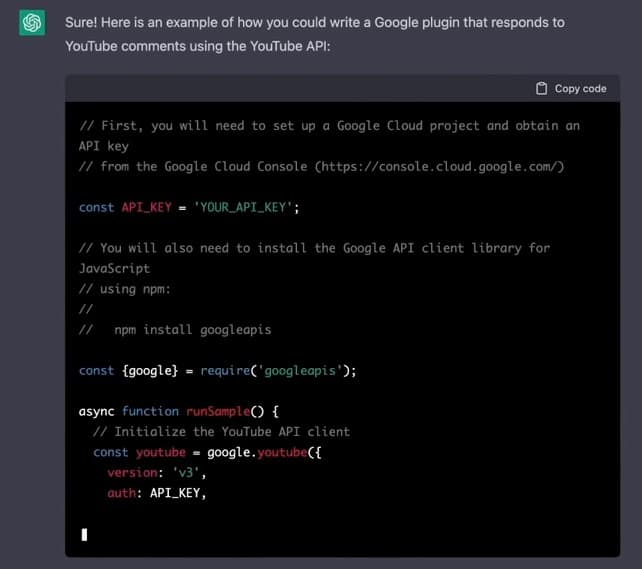
Task: Click the clipboard icon beside Copy code
Action: tap(541, 88)
